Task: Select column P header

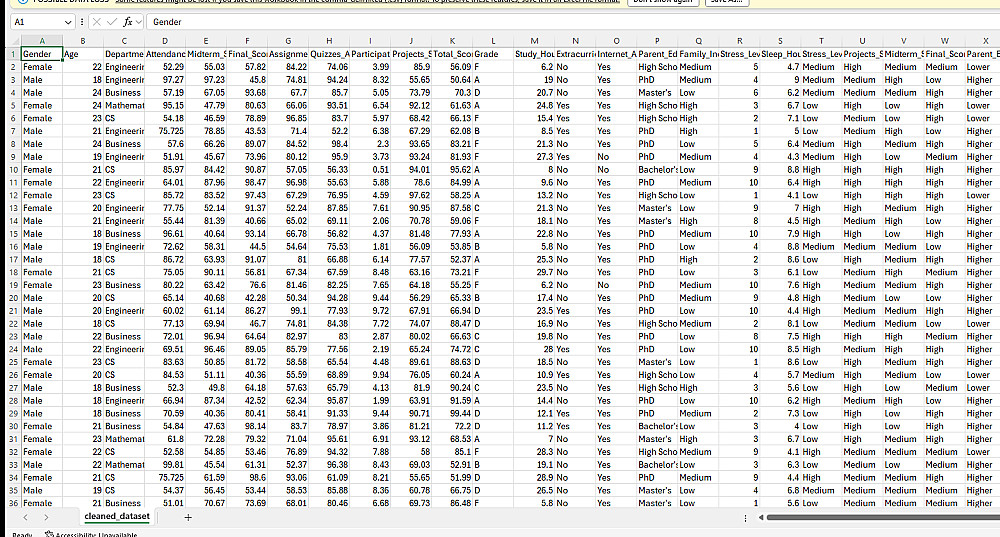Action: (657, 41)
